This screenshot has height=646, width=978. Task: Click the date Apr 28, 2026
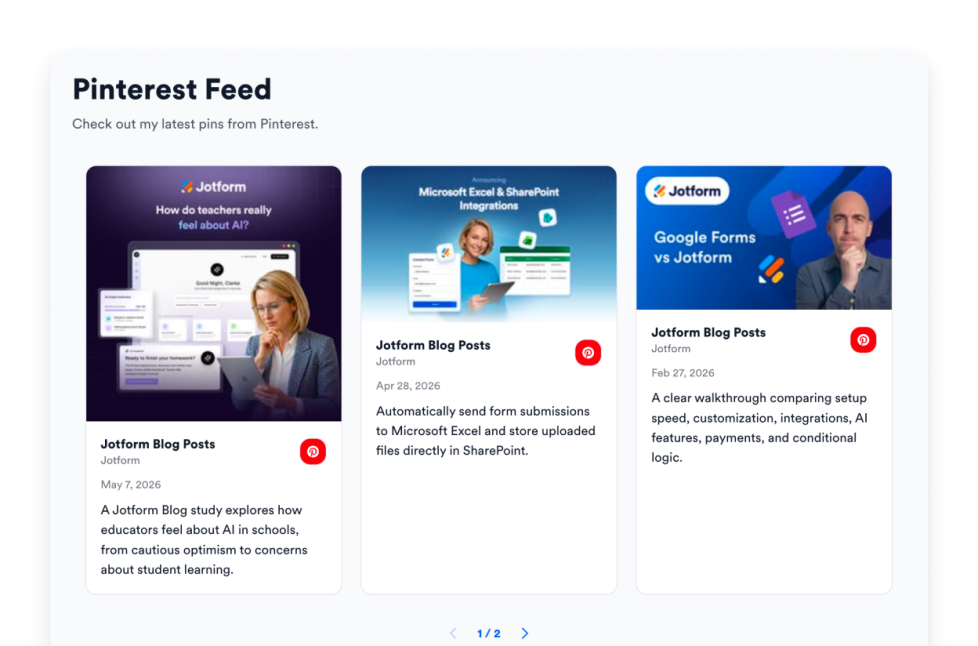coord(408,385)
